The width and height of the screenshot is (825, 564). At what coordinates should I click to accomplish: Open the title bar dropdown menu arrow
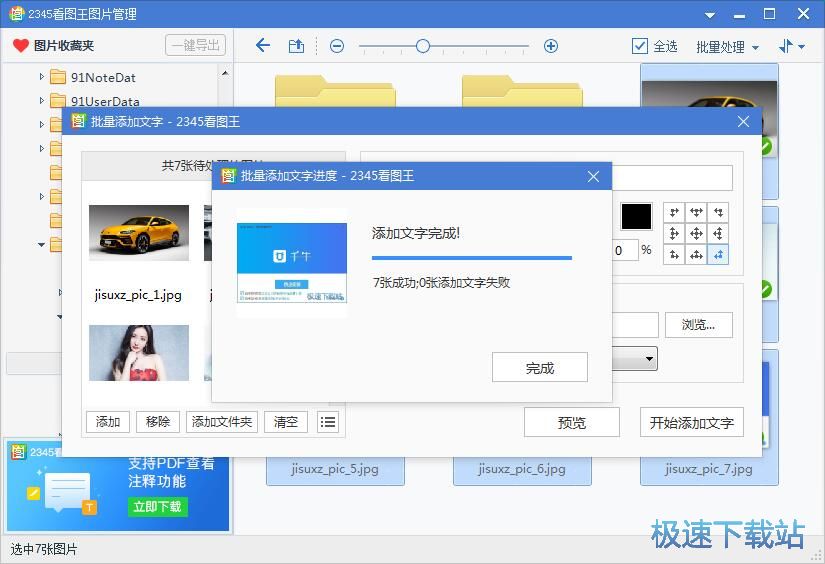[x=710, y=15]
